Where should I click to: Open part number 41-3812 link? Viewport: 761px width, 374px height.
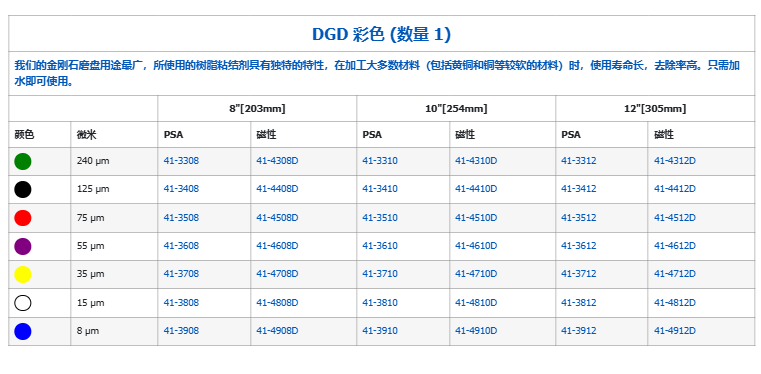pyautogui.click(x=579, y=303)
